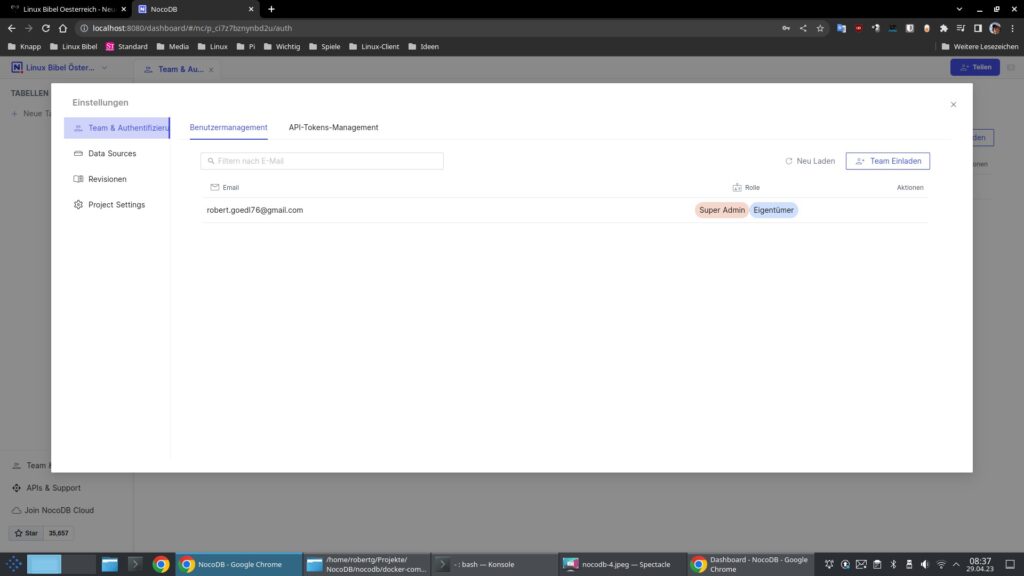1024x576 pixels.
Task: Select the robert.goedl76@gmail.com user email
Action: (255, 210)
